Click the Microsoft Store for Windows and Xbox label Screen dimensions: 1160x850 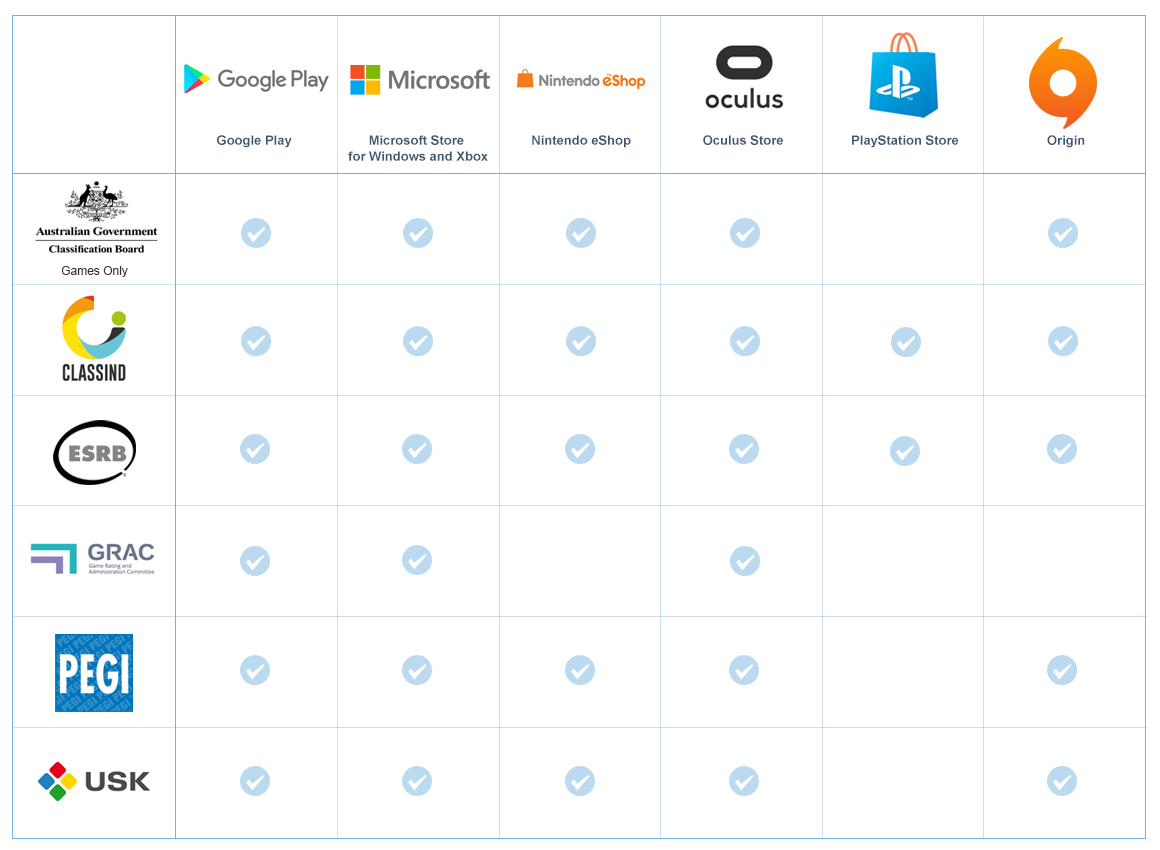coord(418,148)
